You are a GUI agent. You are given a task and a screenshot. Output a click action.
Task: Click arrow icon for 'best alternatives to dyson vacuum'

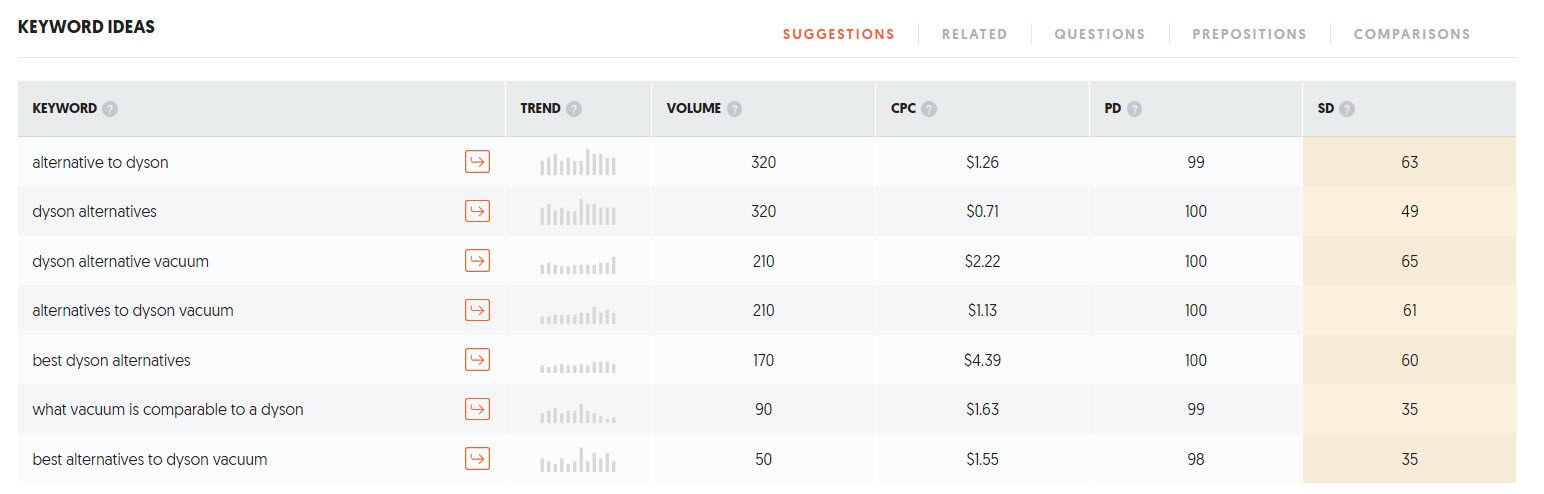pyautogui.click(x=477, y=459)
